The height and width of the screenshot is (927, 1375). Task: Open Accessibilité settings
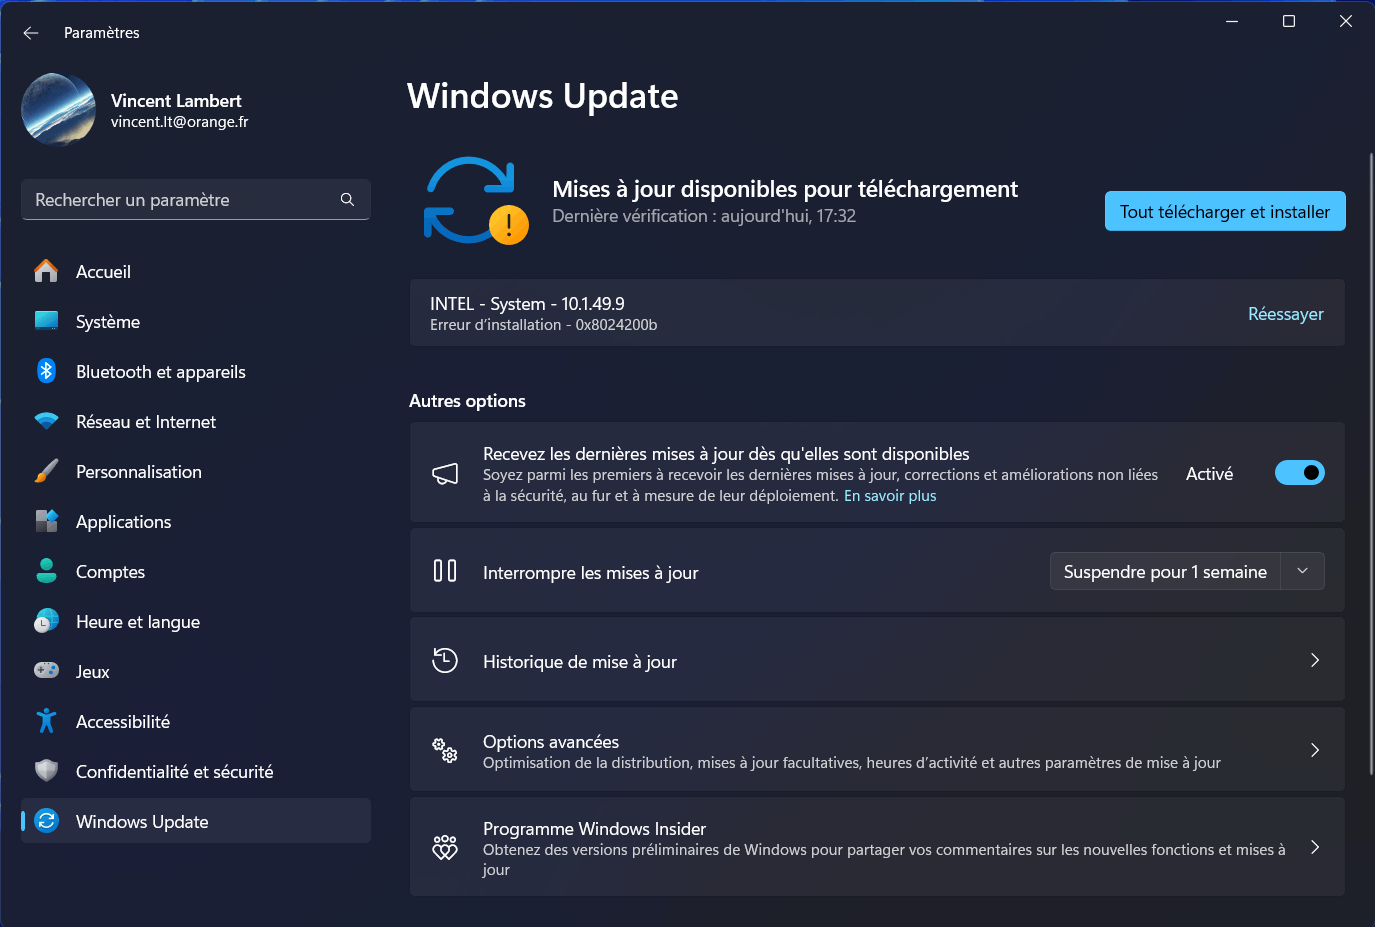pyautogui.click(x=196, y=721)
